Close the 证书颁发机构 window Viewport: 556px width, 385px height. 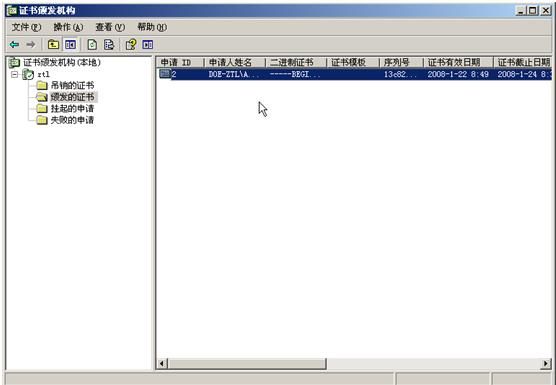pyautogui.click(x=546, y=11)
